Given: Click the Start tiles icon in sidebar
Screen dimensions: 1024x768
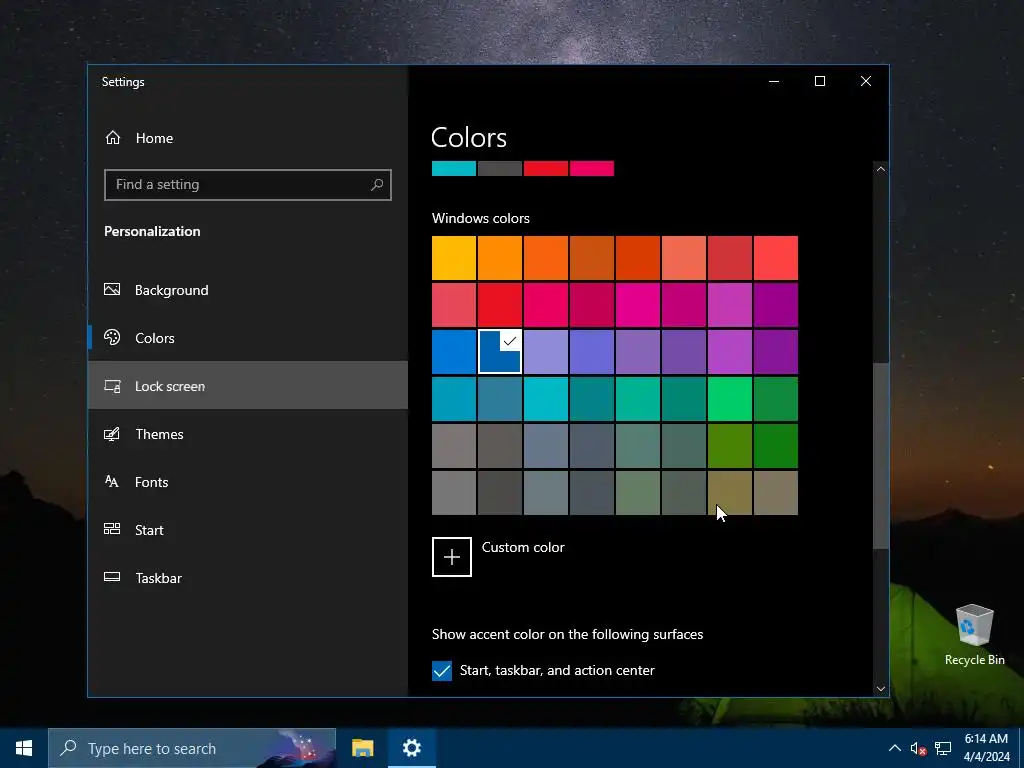Looking at the screenshot, I should click(x=112, y=530).
